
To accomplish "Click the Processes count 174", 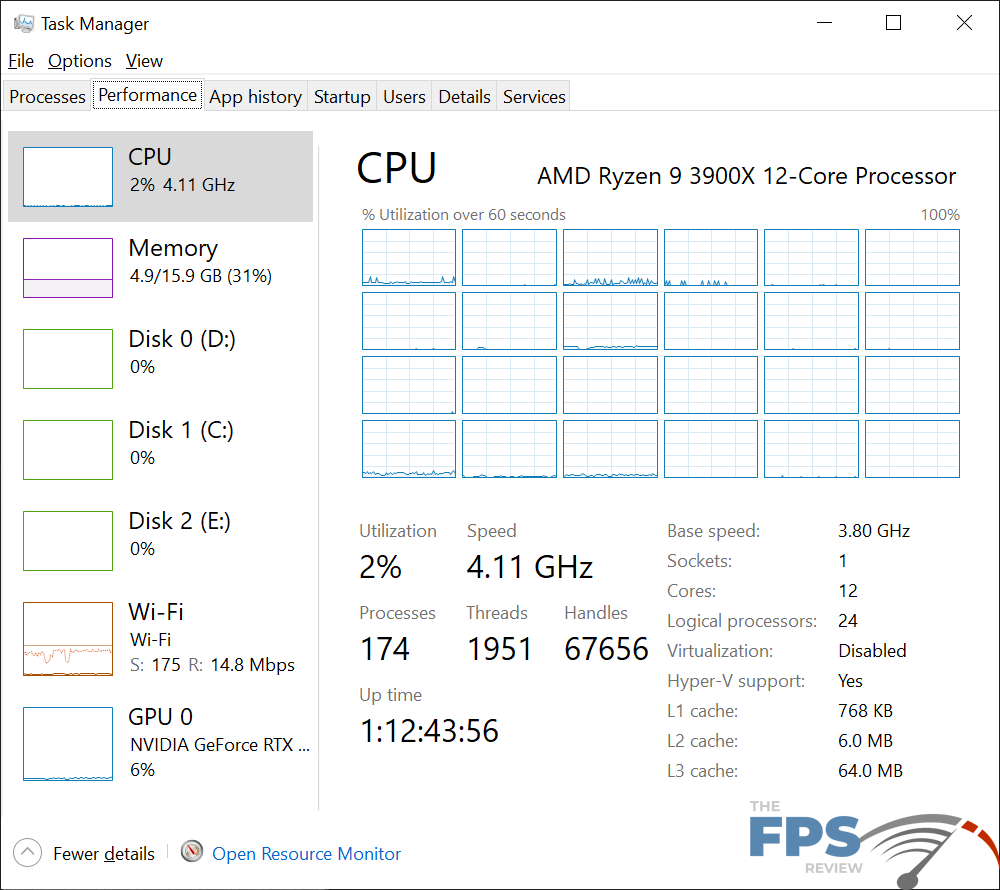I will (385, 649).
